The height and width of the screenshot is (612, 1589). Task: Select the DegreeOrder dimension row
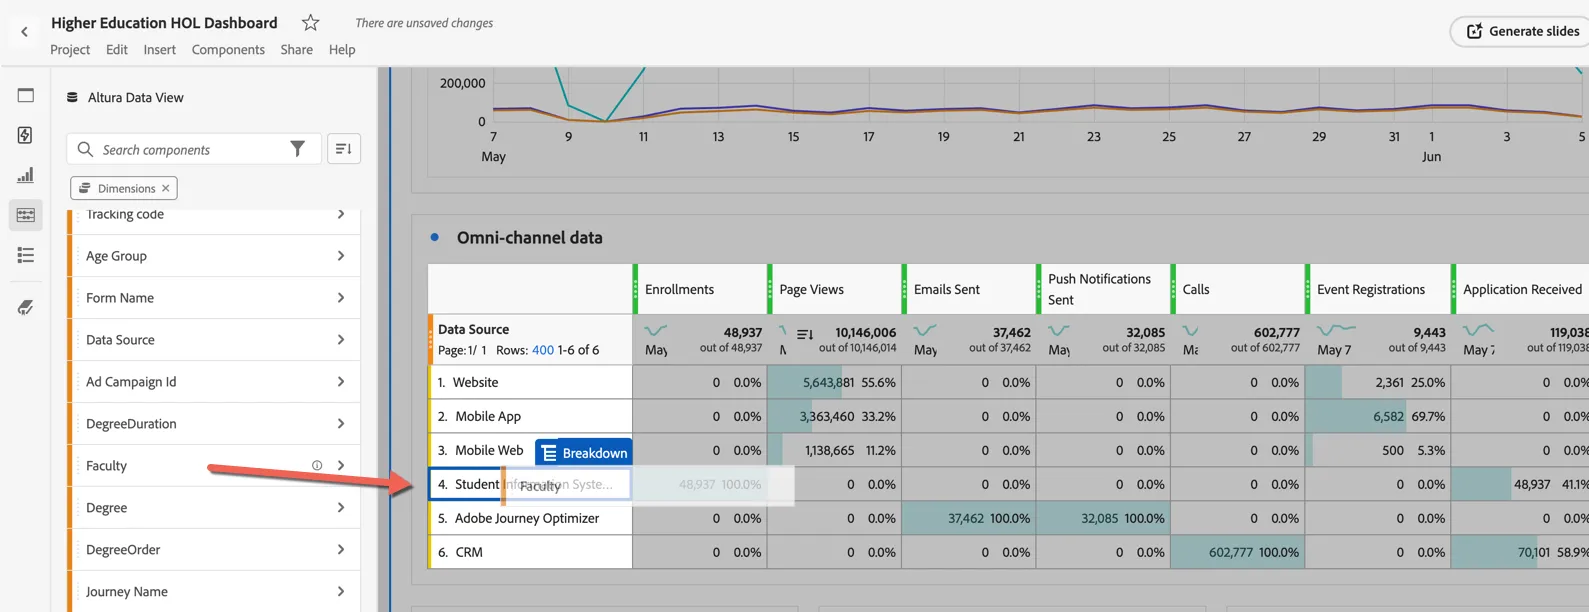pyautogui.click(x=214, y=550)
